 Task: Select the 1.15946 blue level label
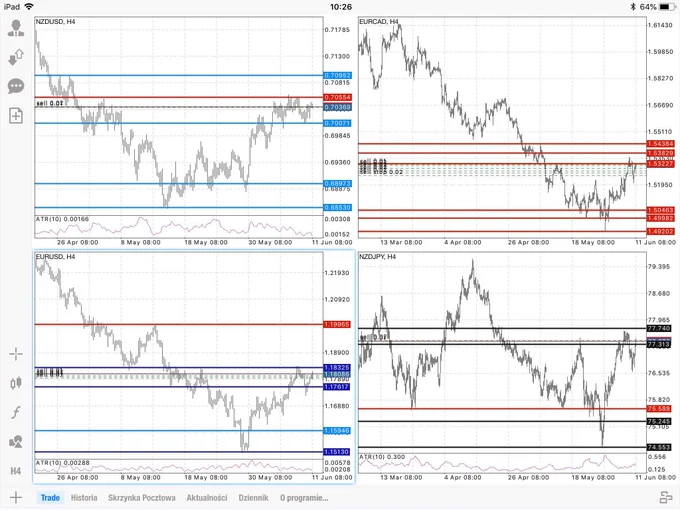[x=337, y=431]
